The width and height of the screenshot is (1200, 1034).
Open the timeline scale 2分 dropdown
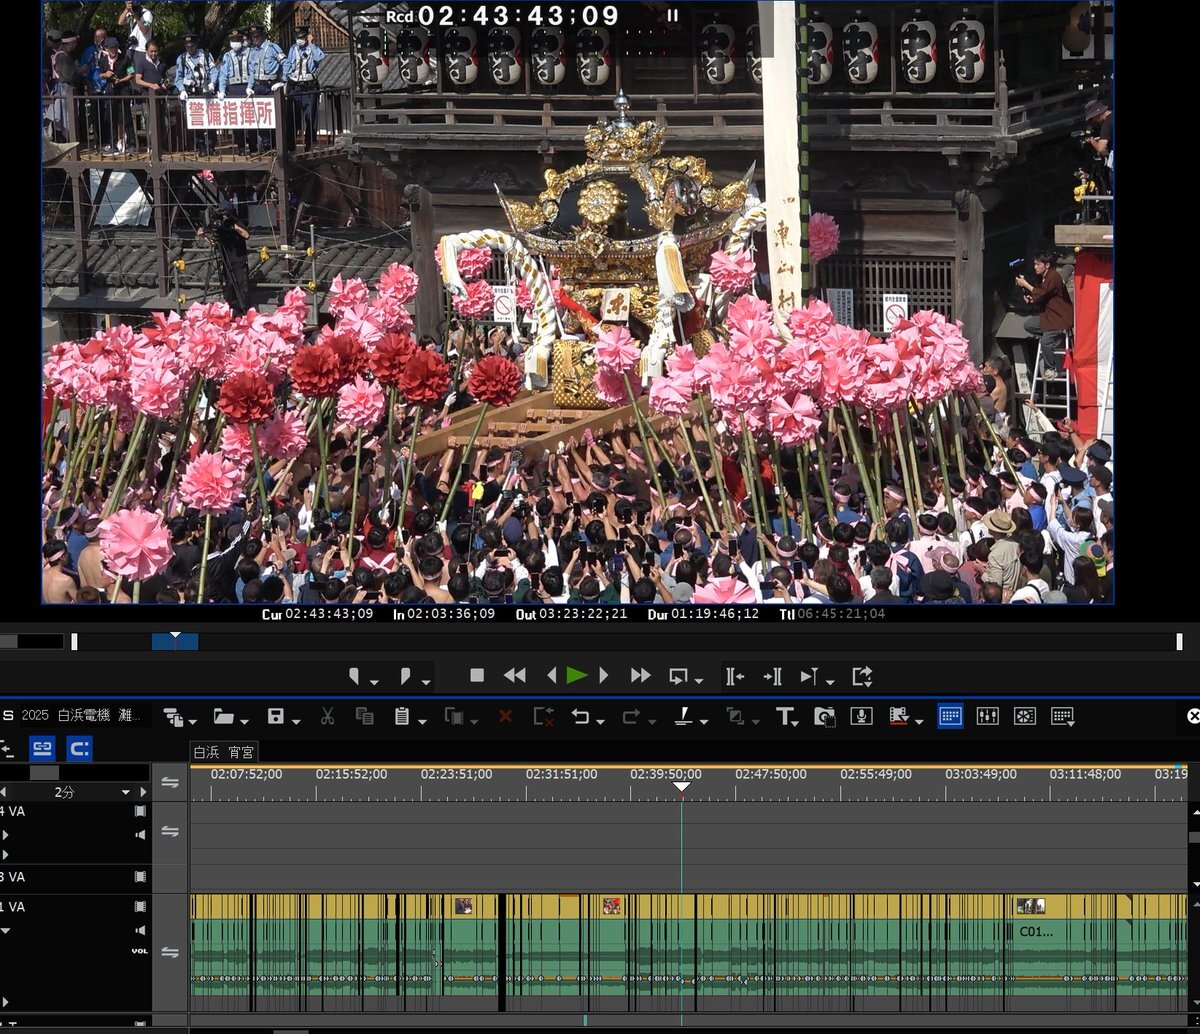126,792
